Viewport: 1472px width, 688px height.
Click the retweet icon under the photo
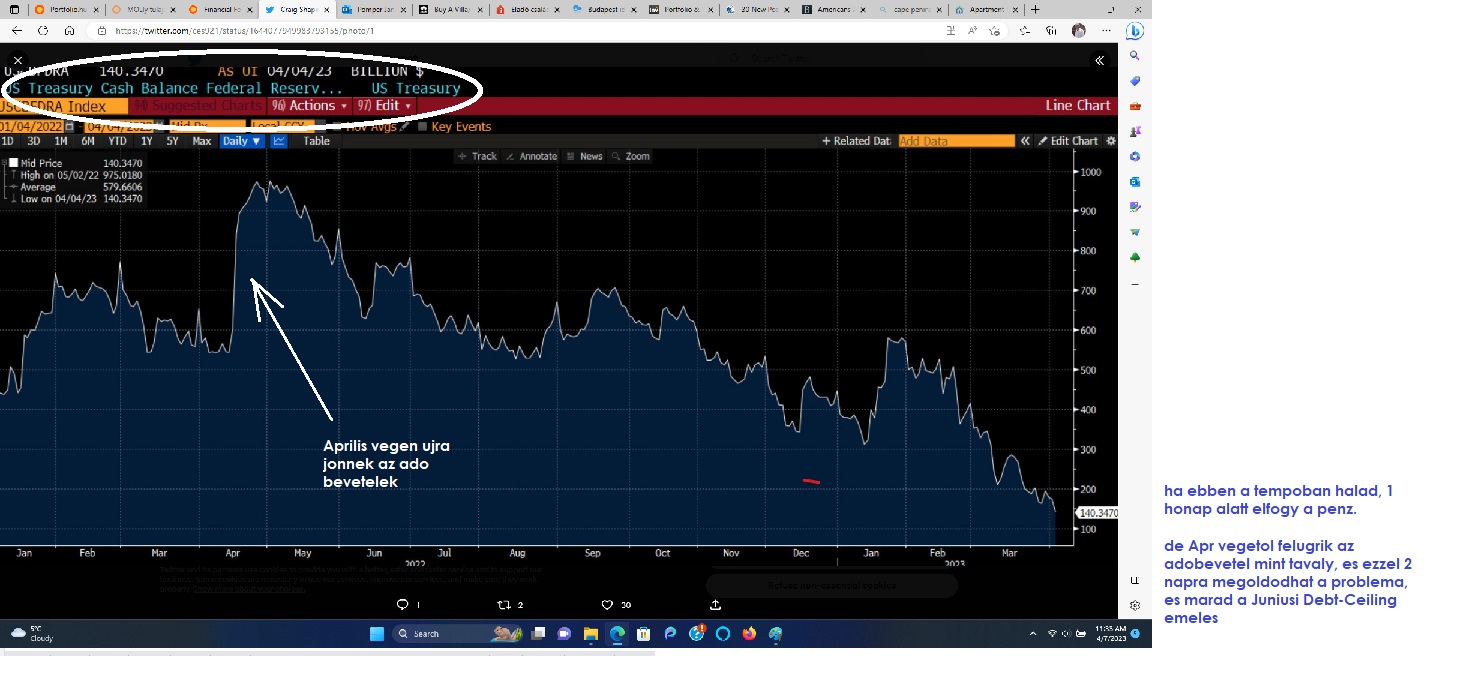tap(505, 605)
